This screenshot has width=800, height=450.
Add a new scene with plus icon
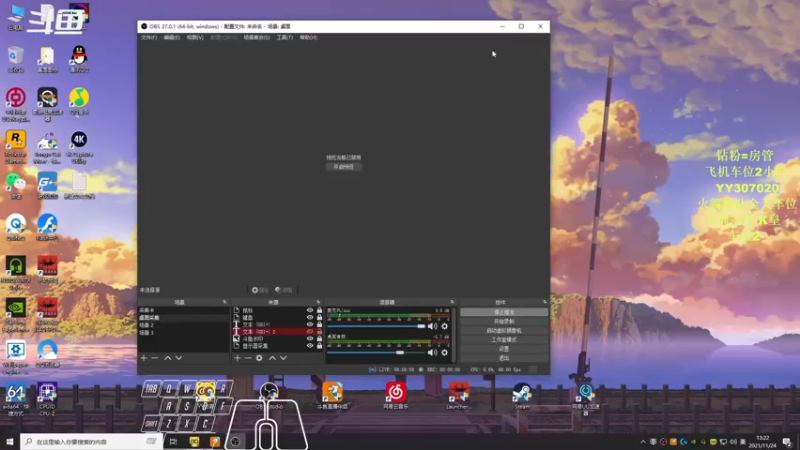[x=144, y=358]
